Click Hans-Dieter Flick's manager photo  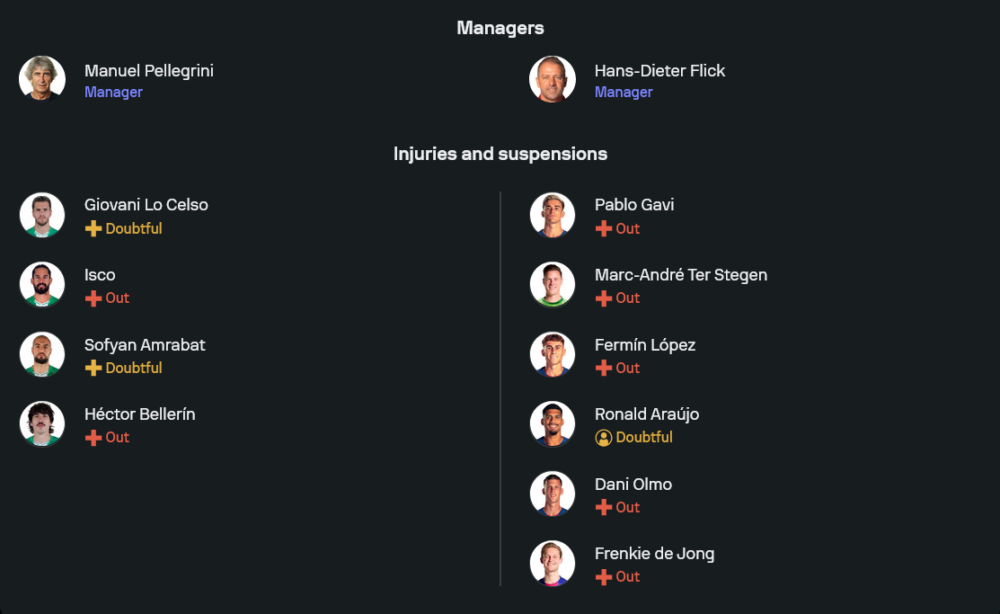point(552,79)
